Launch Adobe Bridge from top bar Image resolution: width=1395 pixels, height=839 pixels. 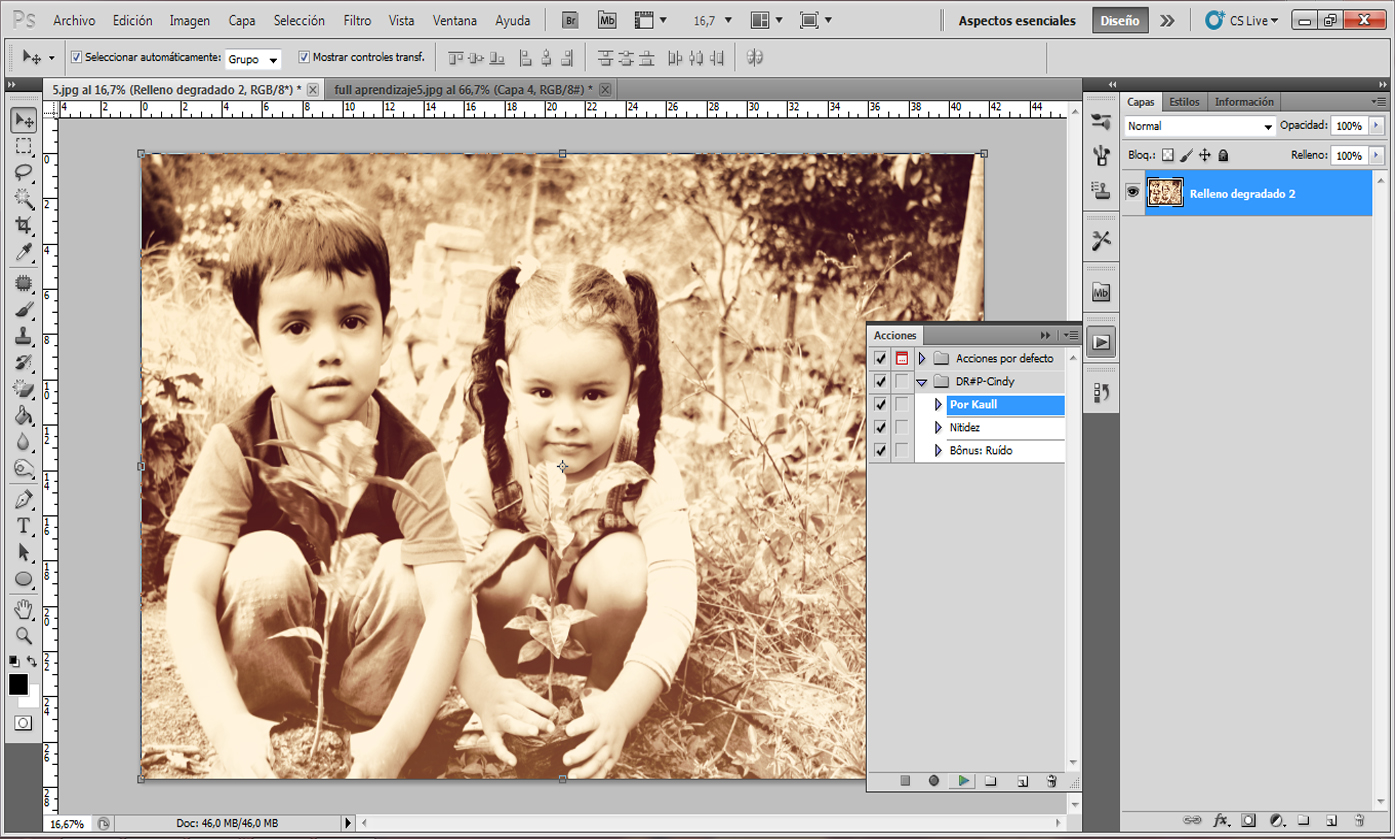click(x=569, y=20)
